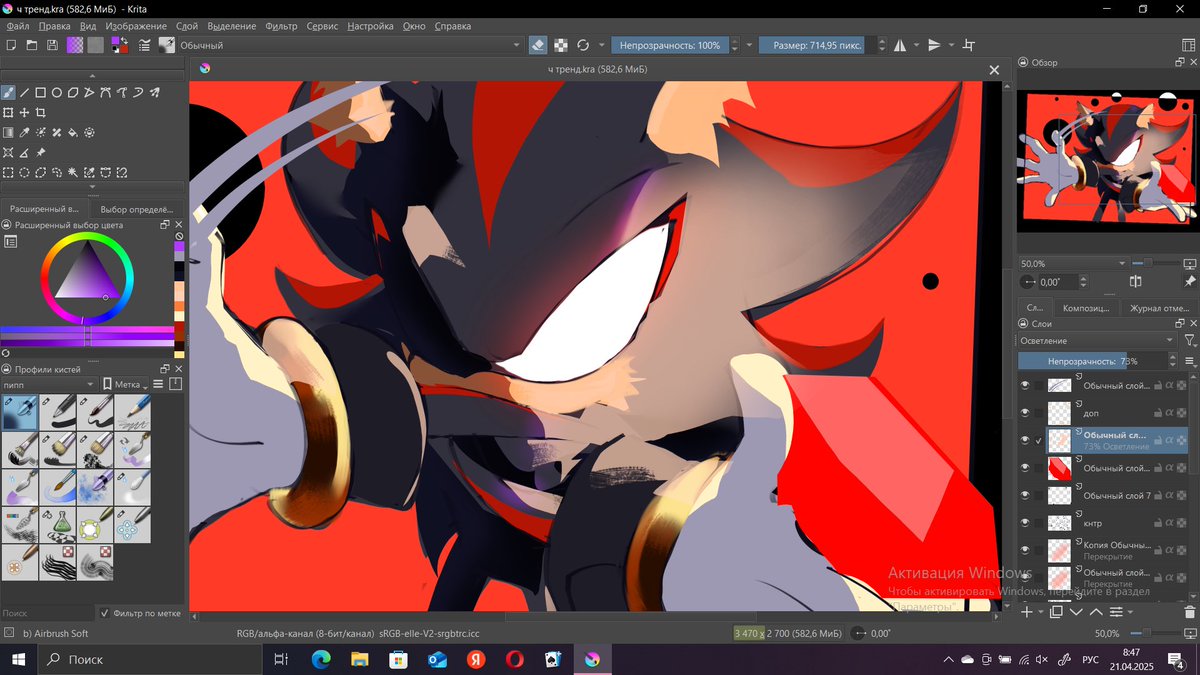
Task: Select the Gradient tool
Action: point(8,132)
